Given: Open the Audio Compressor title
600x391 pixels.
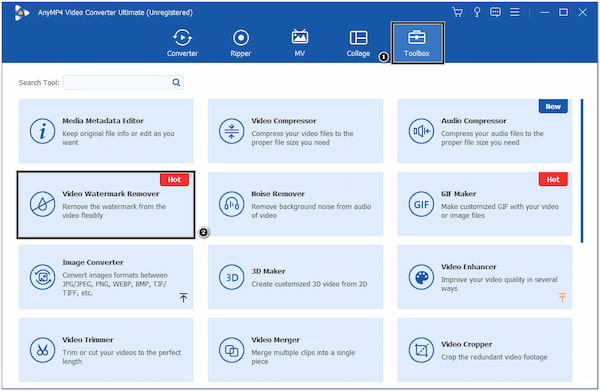Looking at the screenshot, I should pyautogui.click(x=473, y=121).
